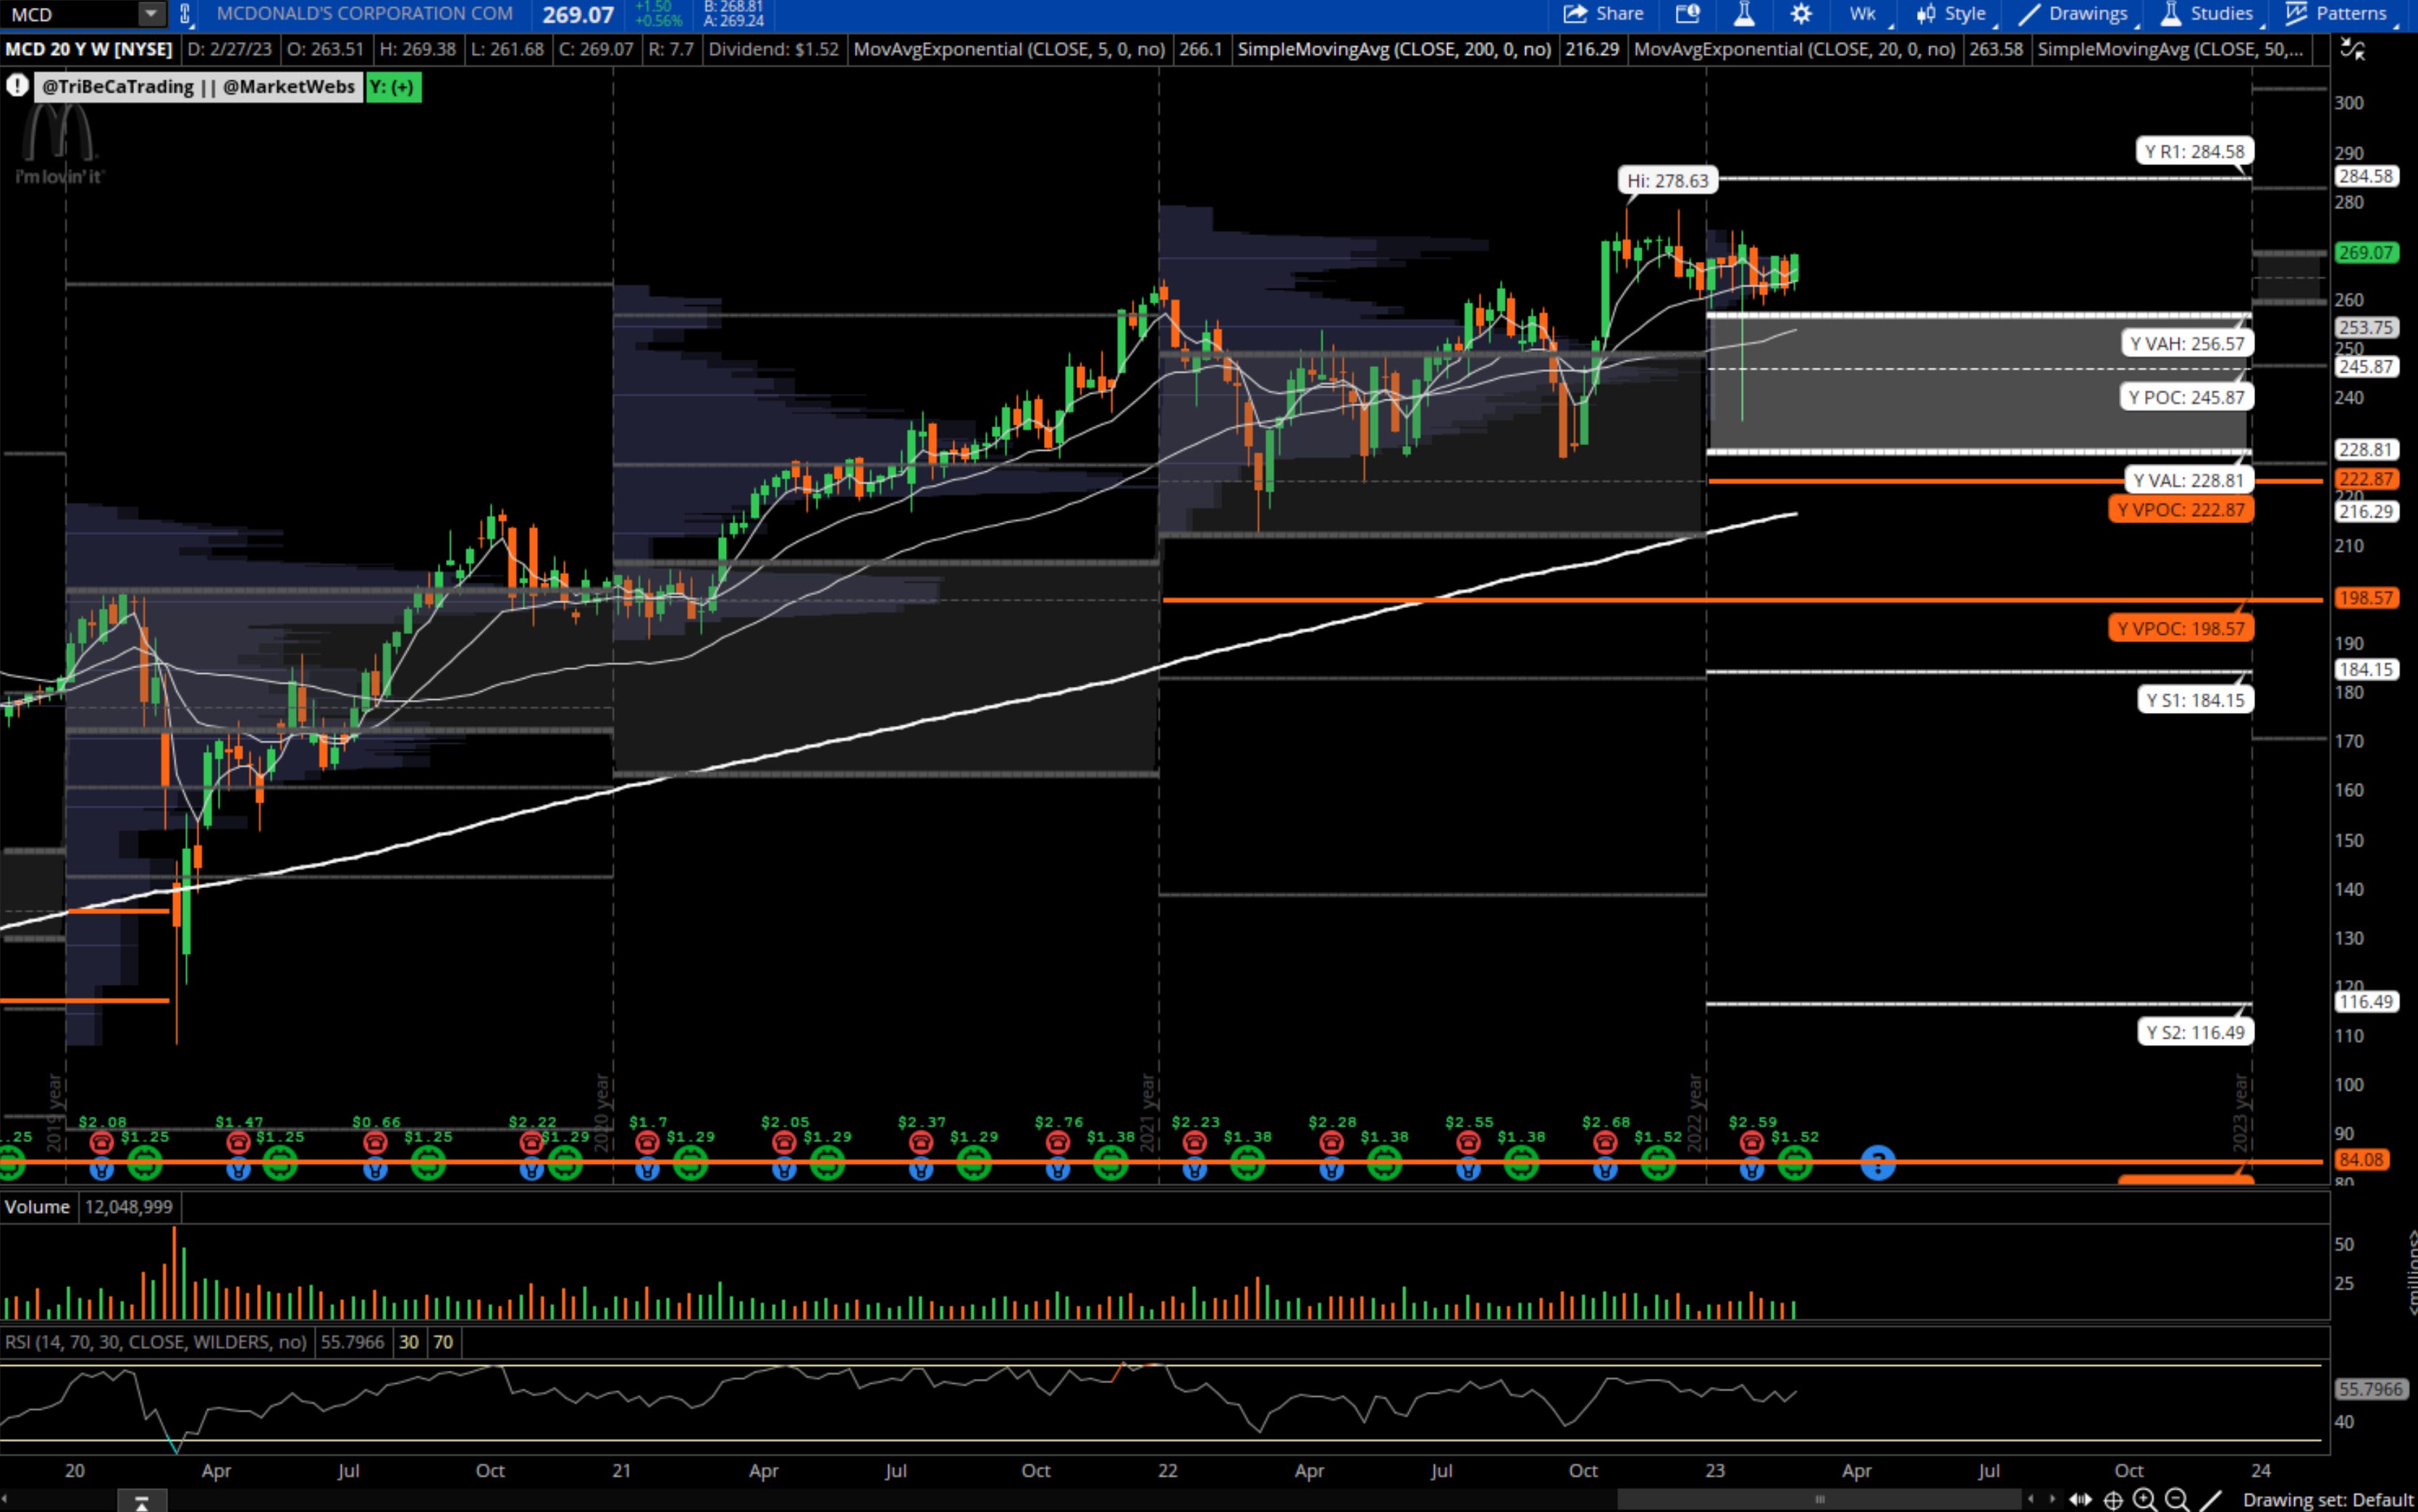
Task: Click red phone icon under $1.47
Action: click(238, 1141)
